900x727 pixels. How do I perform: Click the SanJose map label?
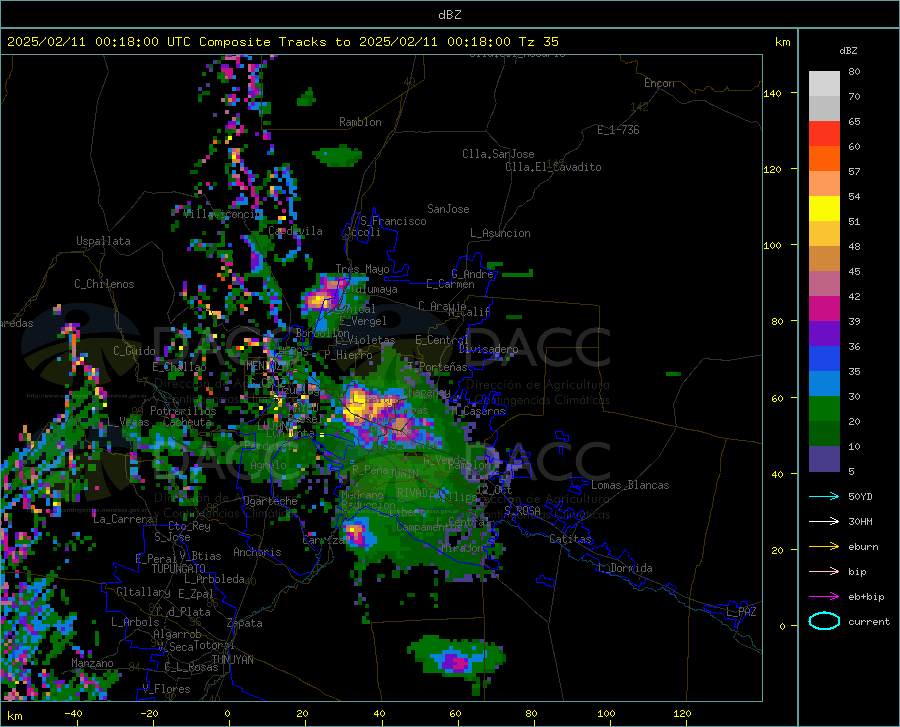coord(448,209)
